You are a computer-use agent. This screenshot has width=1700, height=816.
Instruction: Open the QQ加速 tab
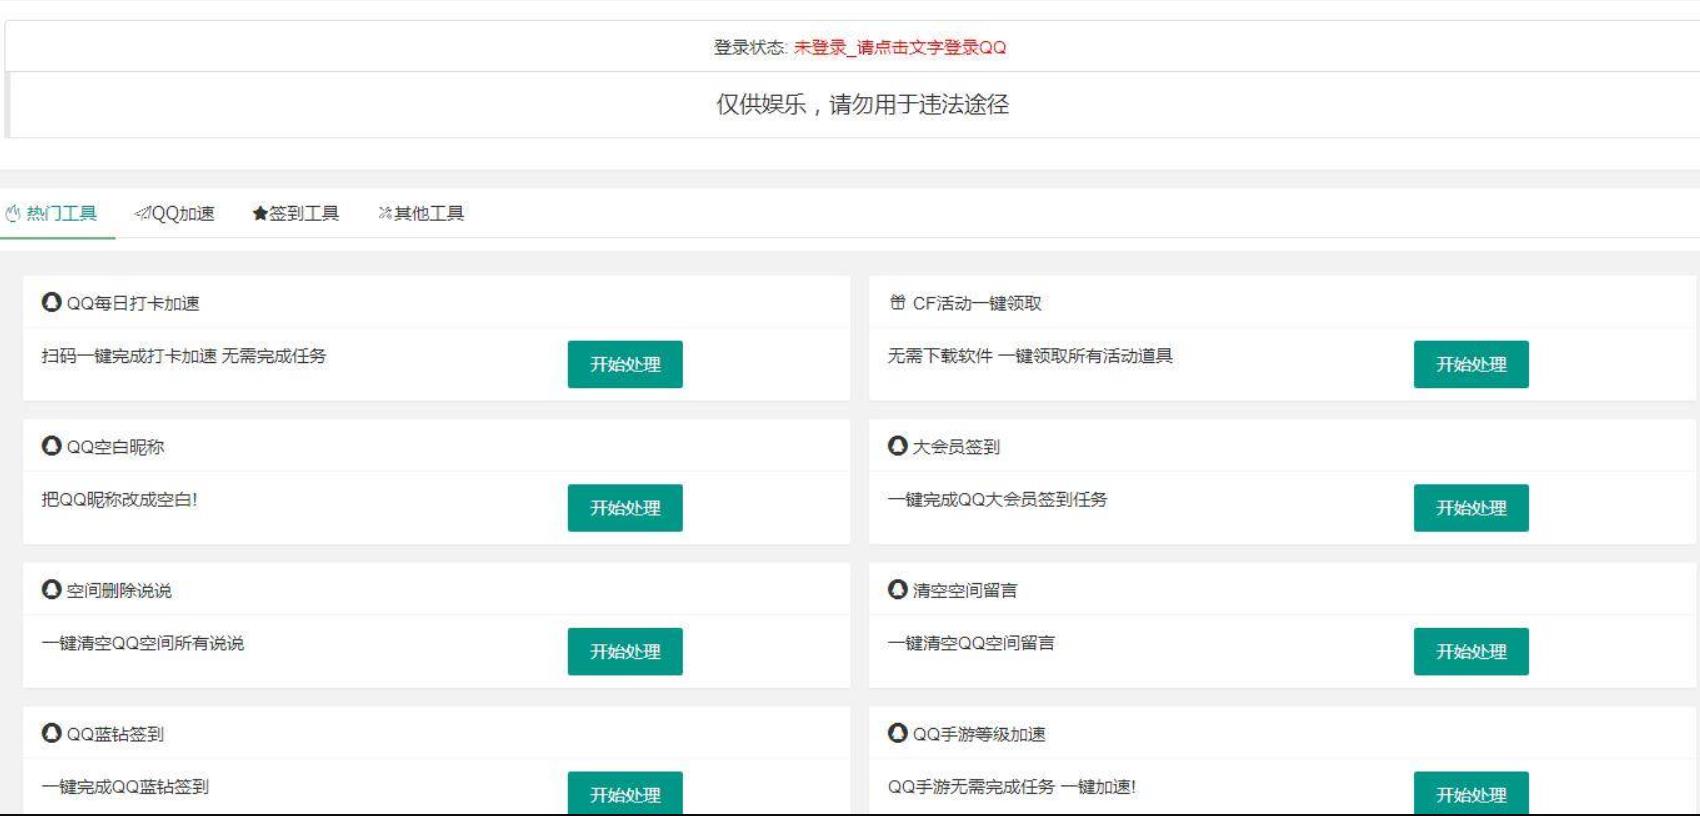pos(175,213)
